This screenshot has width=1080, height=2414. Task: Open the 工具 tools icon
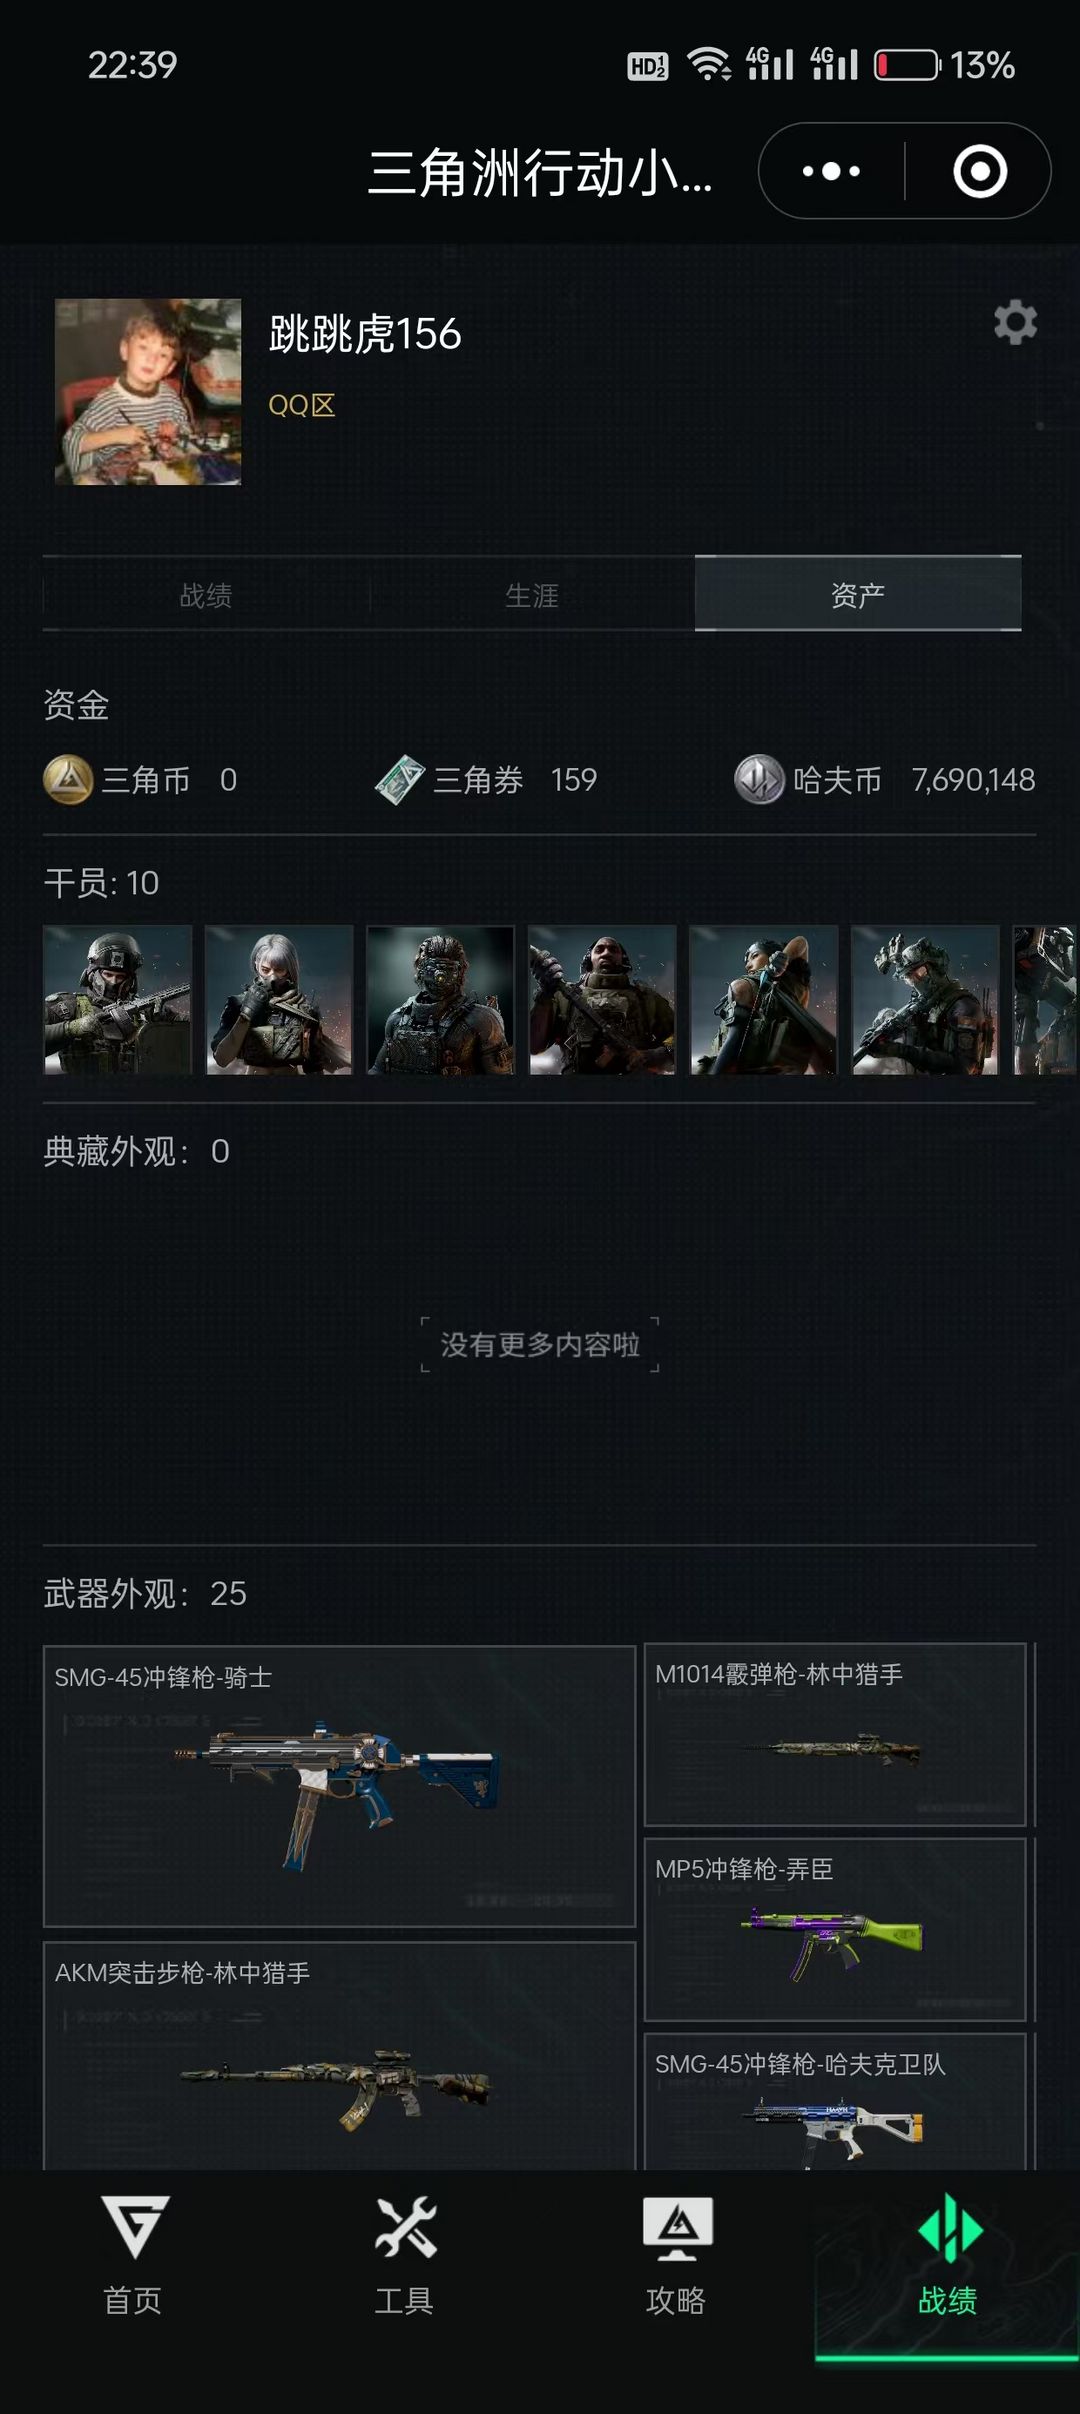point(405,2228)
